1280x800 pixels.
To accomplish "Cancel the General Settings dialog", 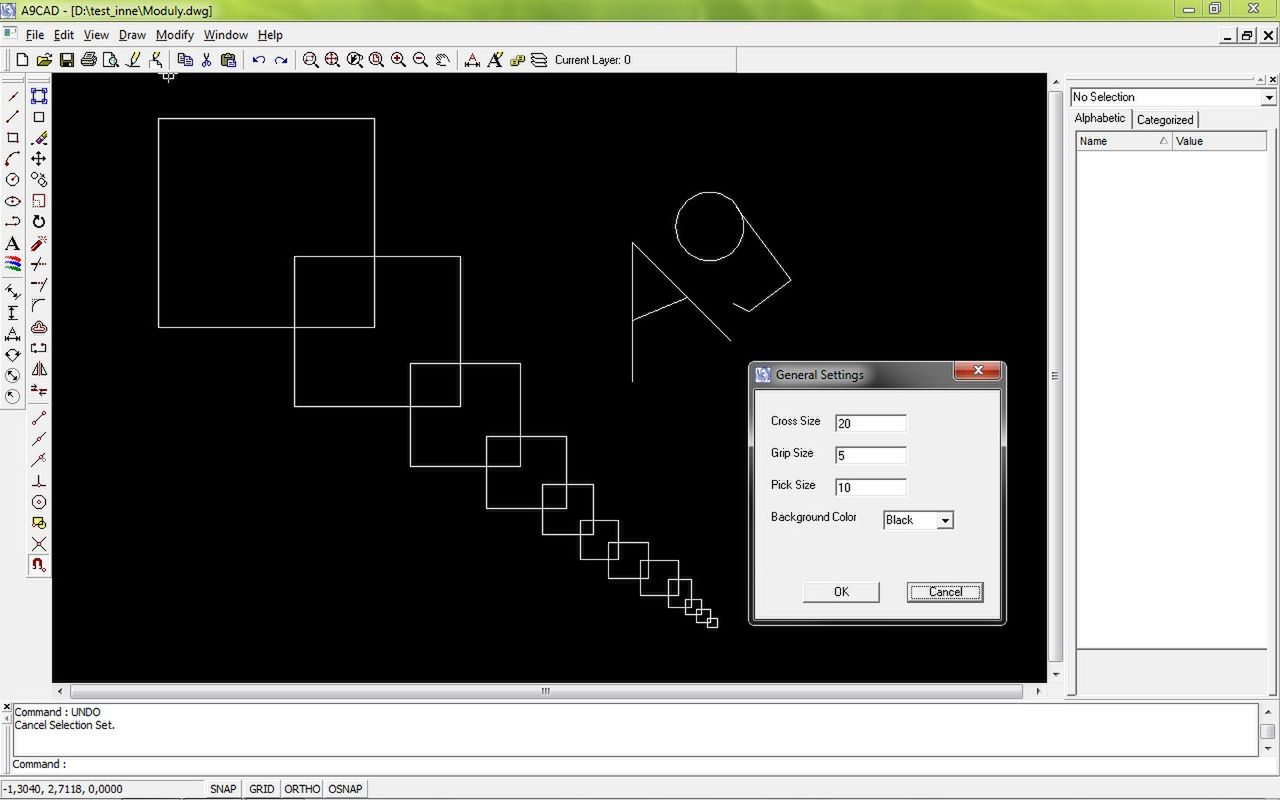I will tap(945, 592).
